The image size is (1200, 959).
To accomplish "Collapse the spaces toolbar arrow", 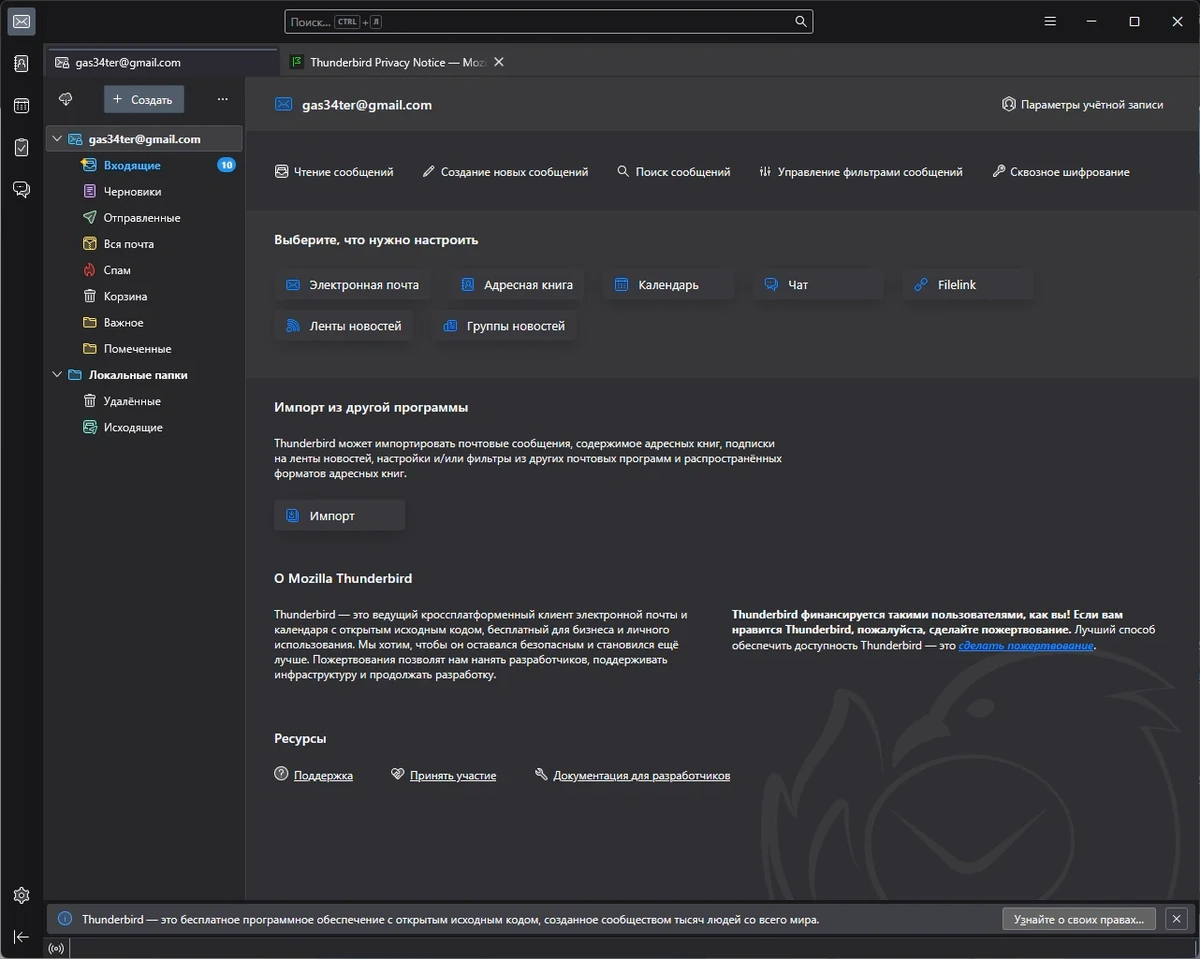I will click(x=21, y=936).
